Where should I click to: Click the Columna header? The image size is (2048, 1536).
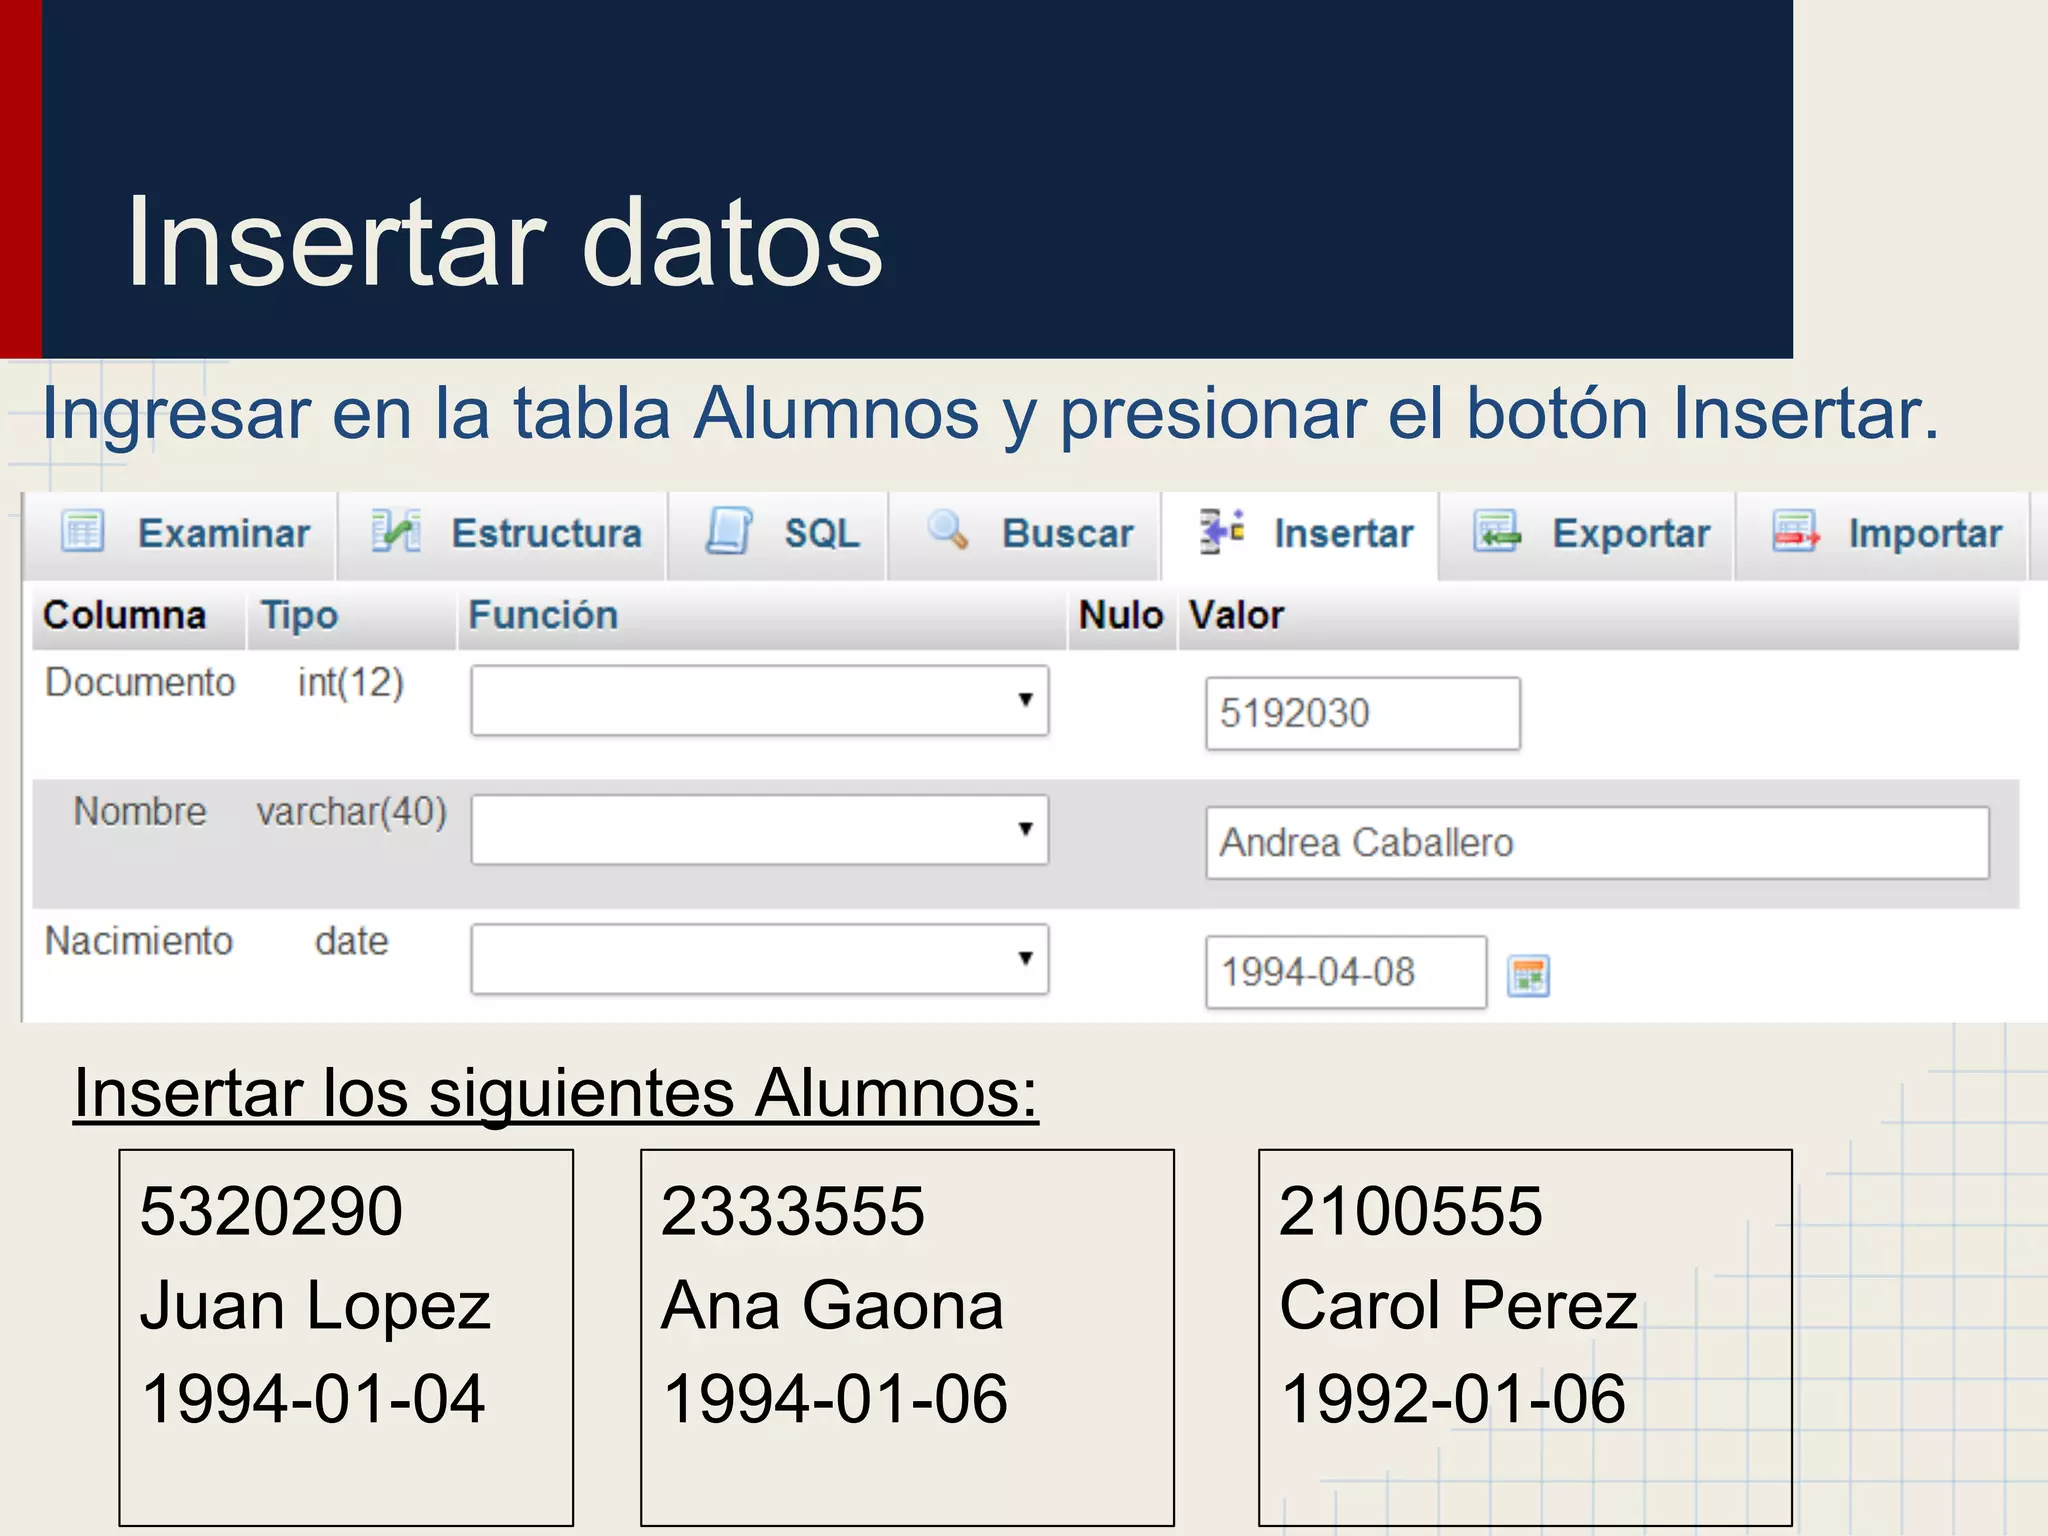tap(124, 615)
